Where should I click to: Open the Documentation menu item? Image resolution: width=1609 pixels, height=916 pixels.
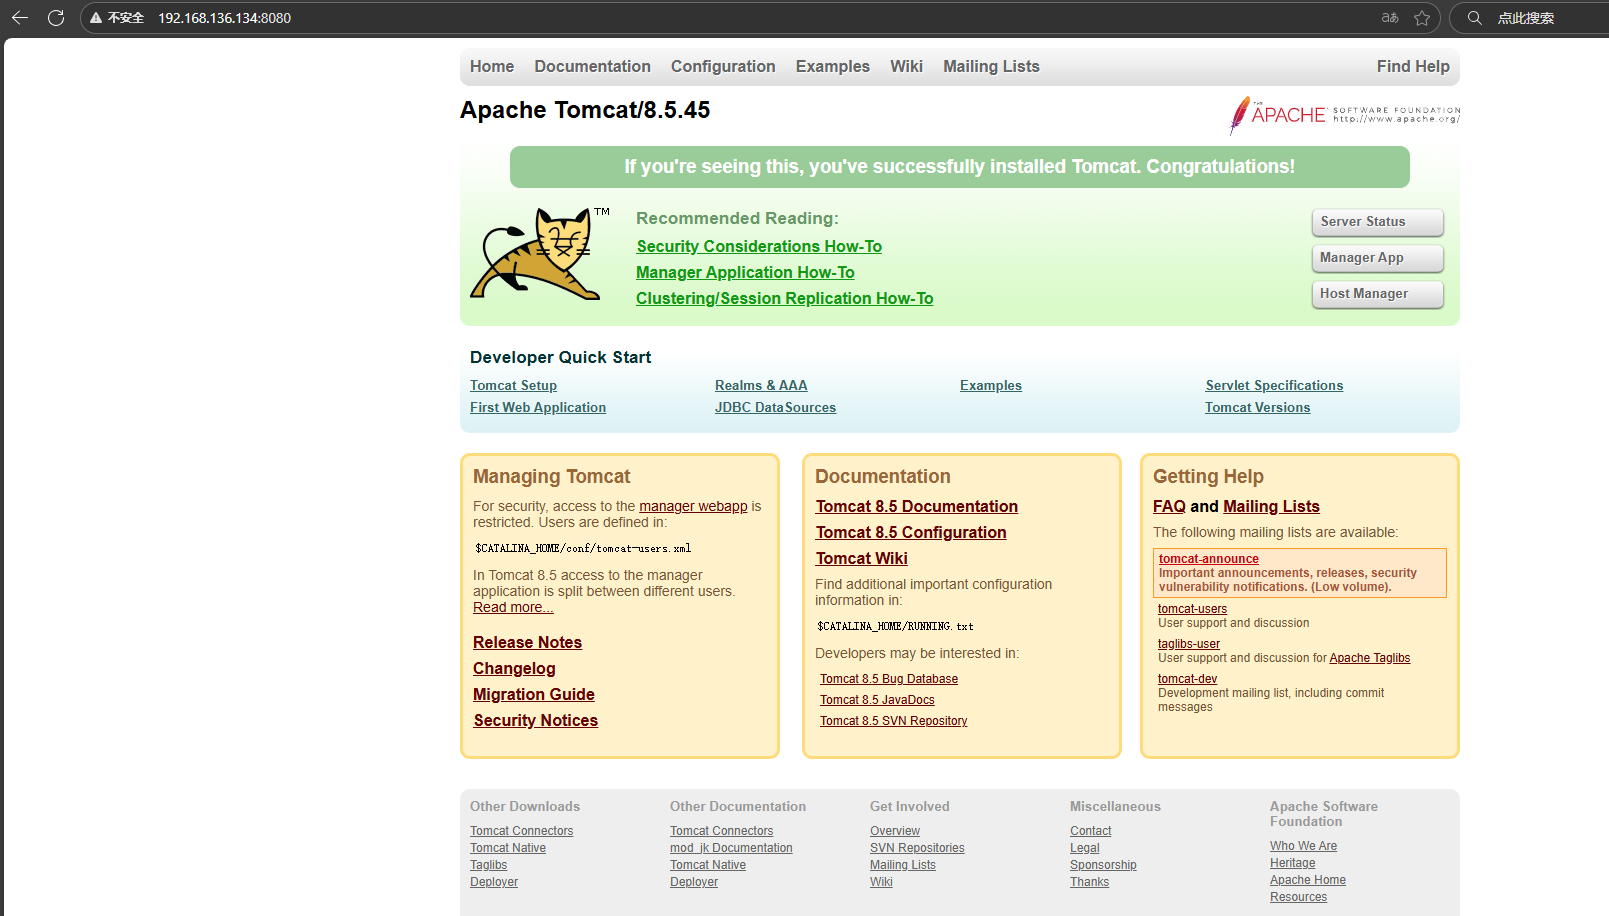click(592, 66)
